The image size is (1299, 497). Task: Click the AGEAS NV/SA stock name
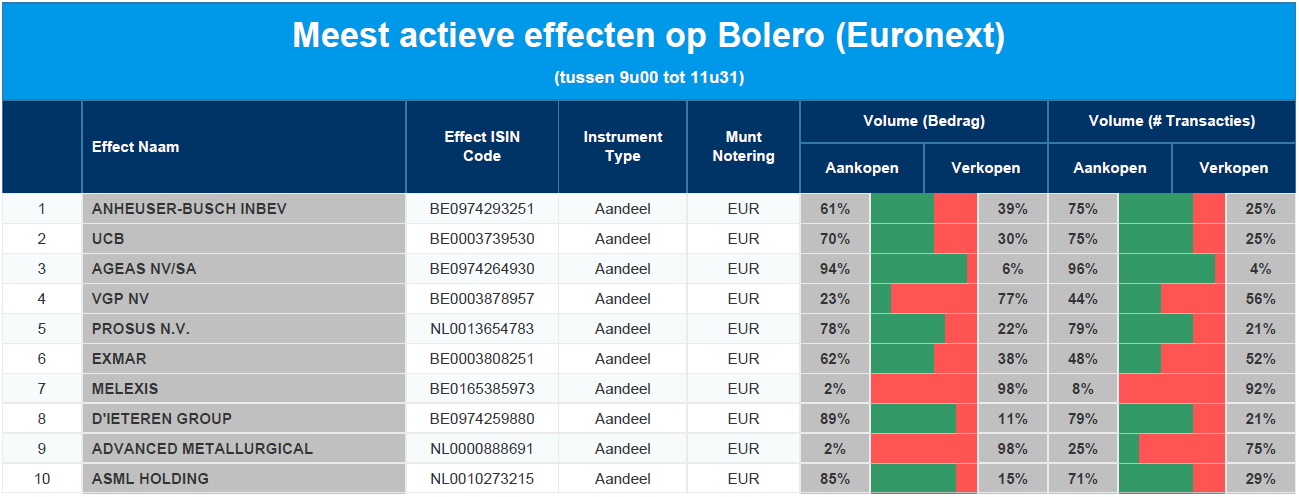point(144,269)
